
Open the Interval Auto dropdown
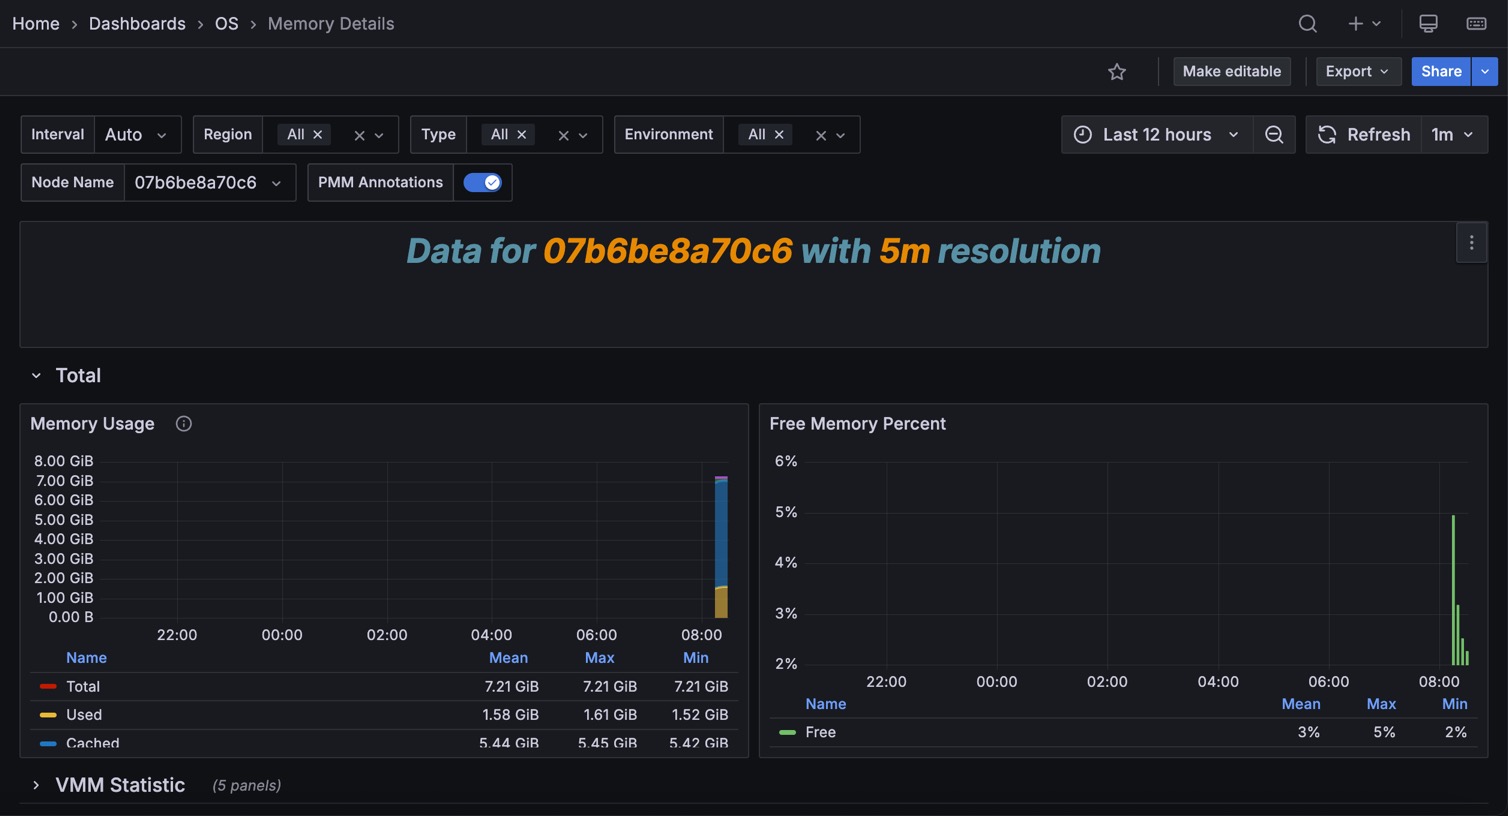point(137,135)
